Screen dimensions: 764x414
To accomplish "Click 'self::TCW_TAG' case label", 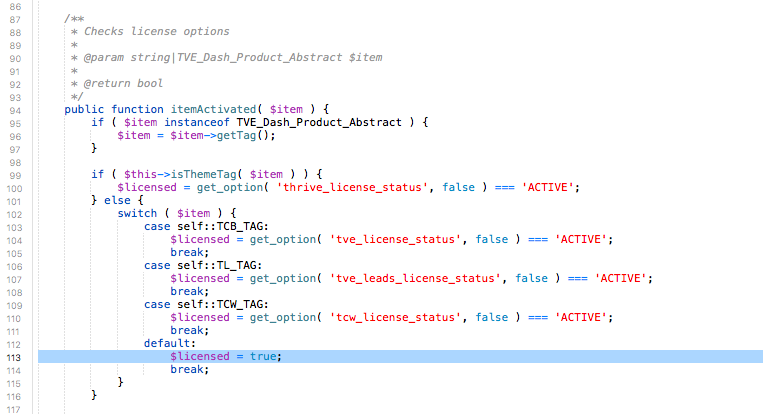I will click(221, 304).
